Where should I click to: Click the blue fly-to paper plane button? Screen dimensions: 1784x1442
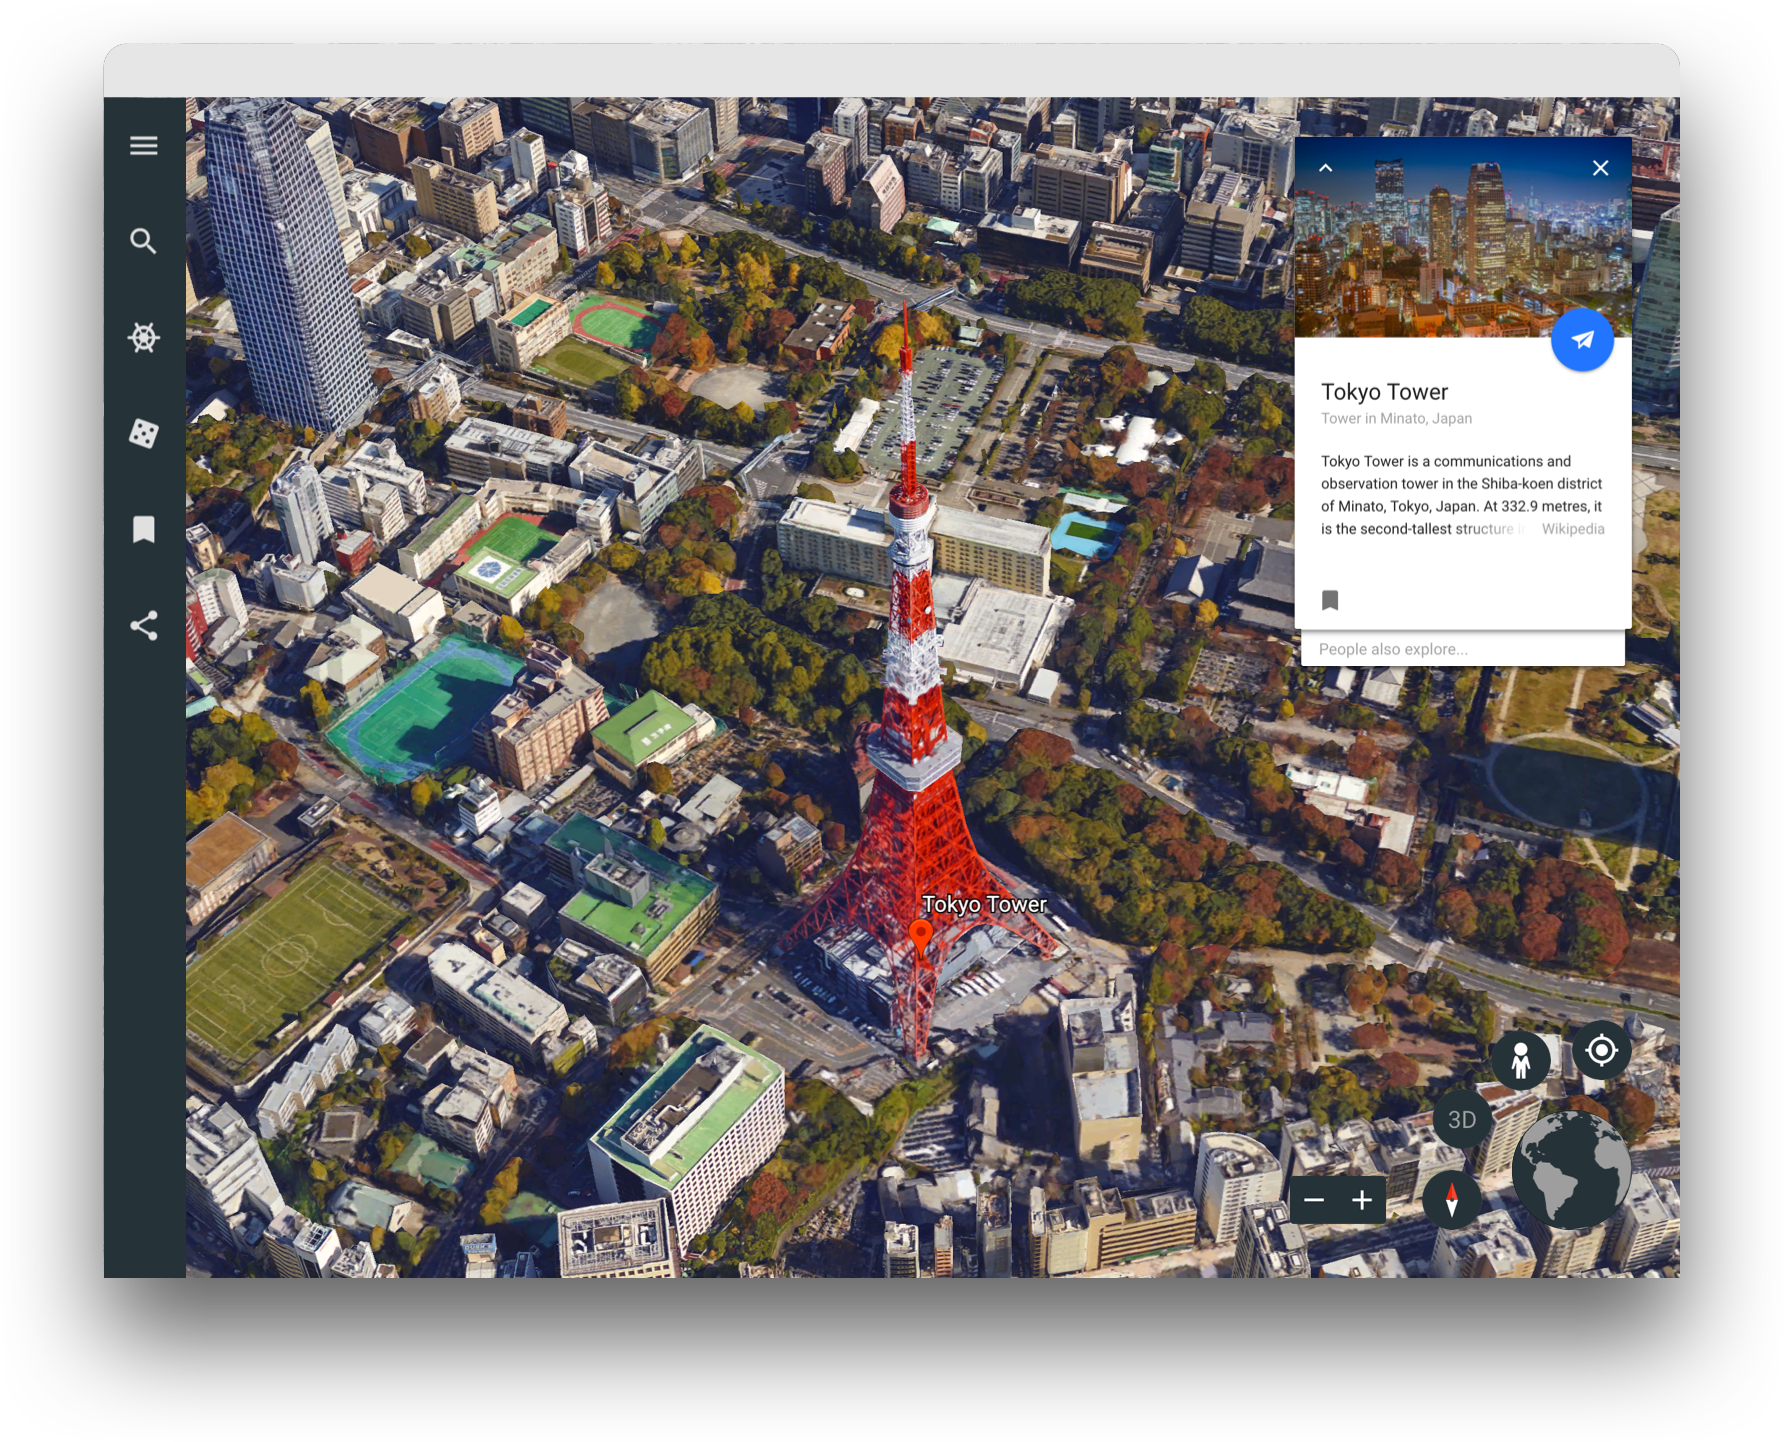(x=1581, y=340)
